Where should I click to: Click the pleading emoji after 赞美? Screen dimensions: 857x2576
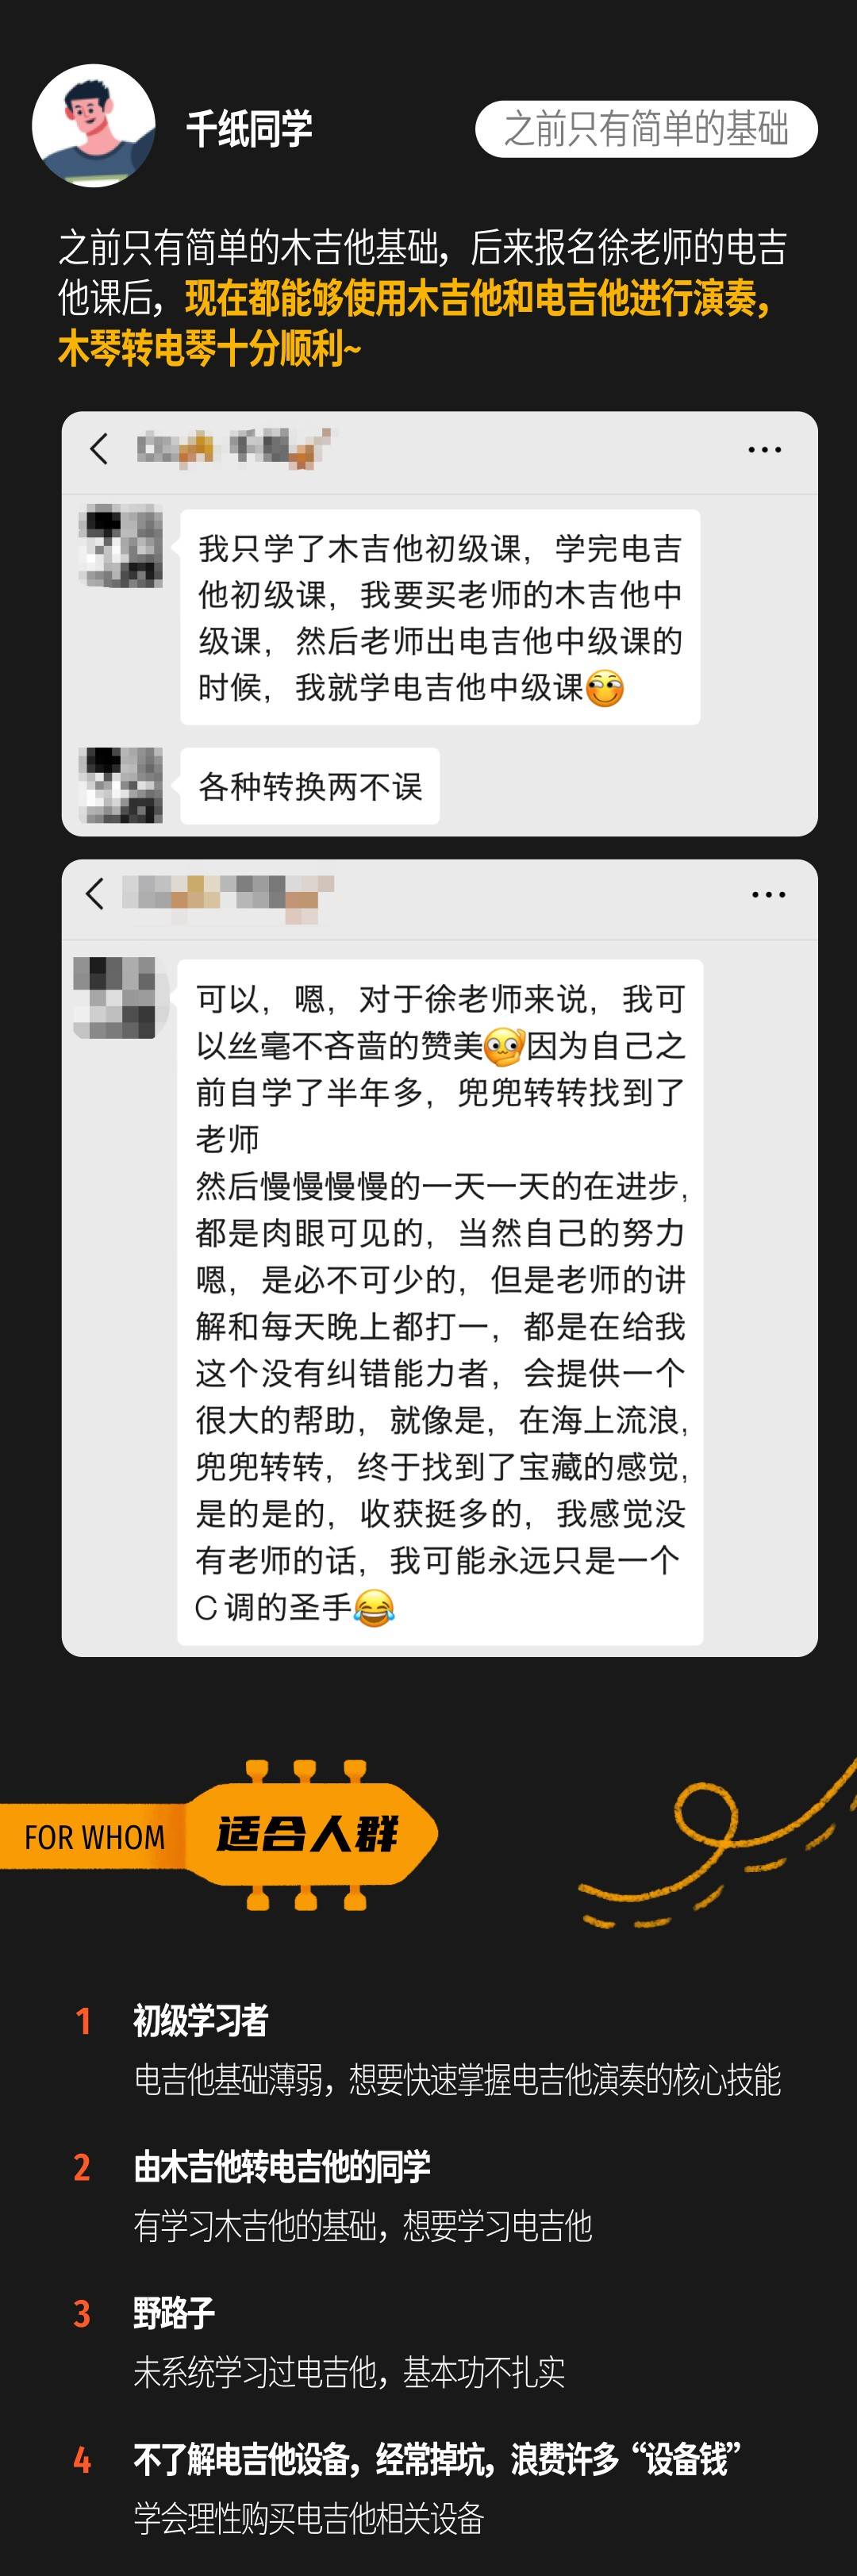[x=504, y=1046]
